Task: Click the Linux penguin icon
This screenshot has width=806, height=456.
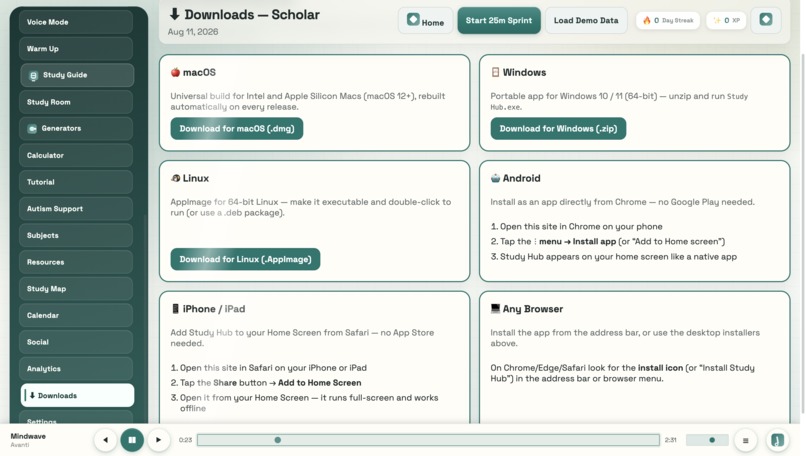Action: (x=175, y=178)
